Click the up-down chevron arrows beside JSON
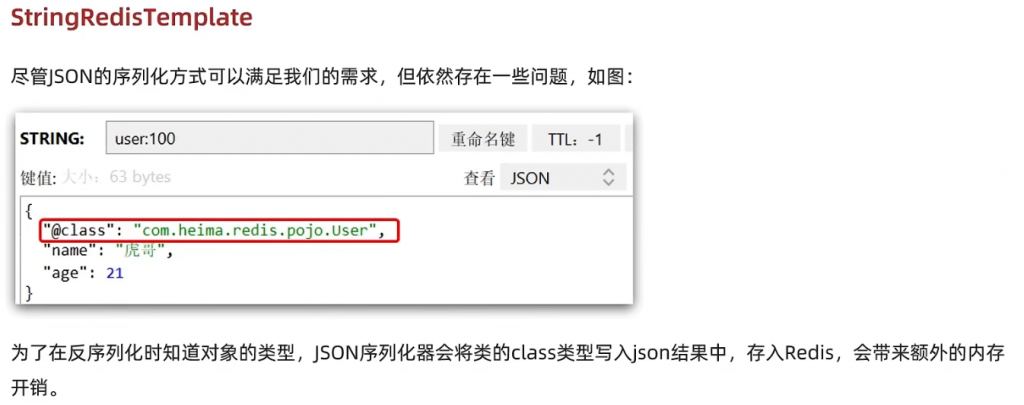 [608, 177]
